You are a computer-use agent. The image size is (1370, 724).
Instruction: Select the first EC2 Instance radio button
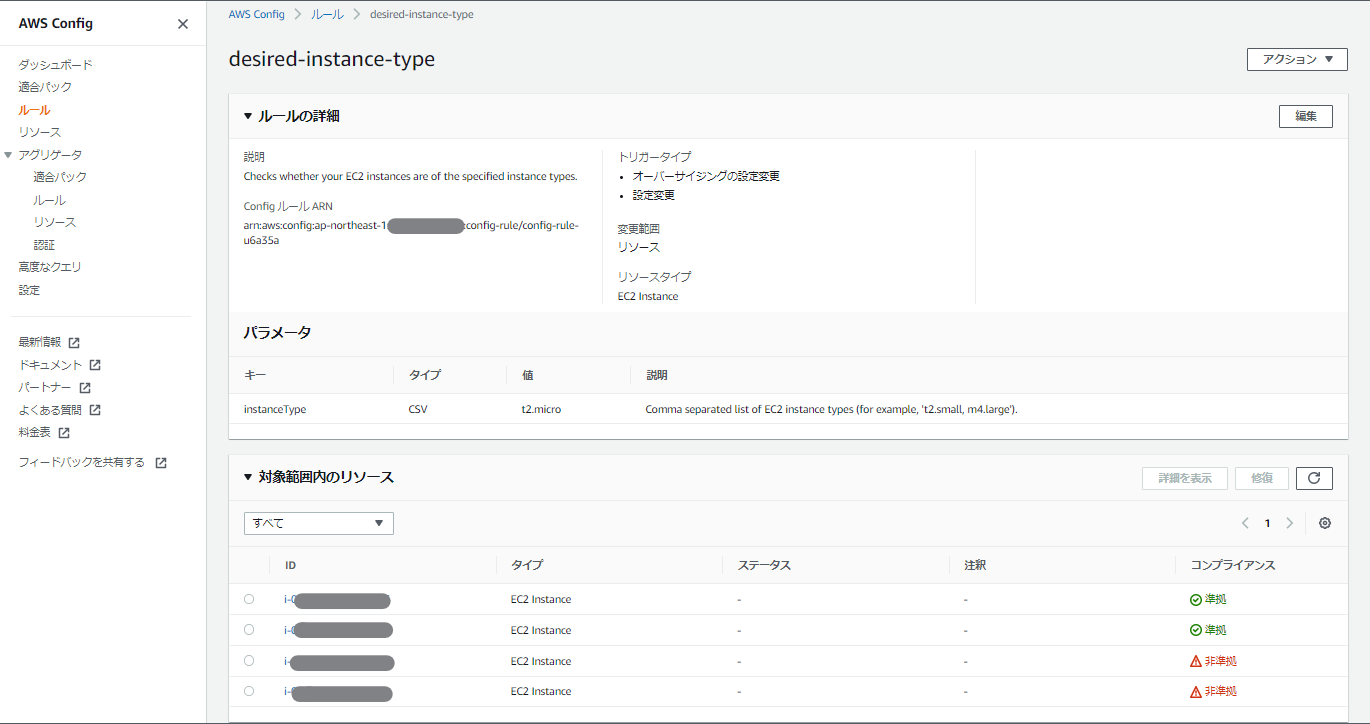point(249,598)
